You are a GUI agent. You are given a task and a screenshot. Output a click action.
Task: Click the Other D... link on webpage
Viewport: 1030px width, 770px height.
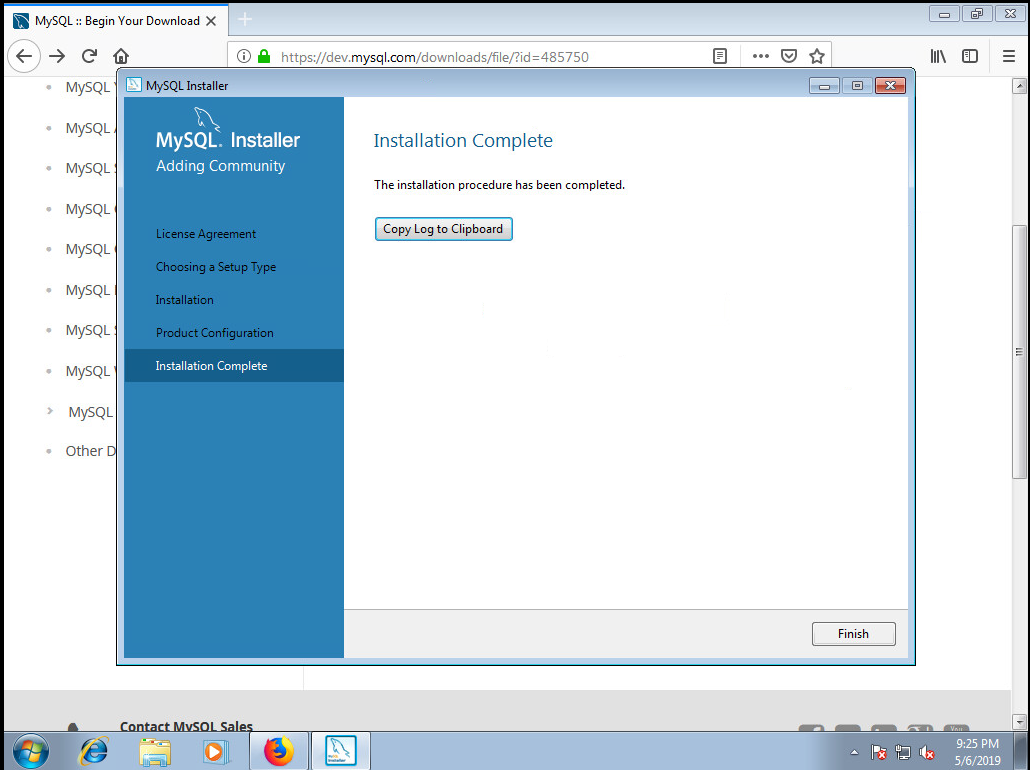point(91,451)
